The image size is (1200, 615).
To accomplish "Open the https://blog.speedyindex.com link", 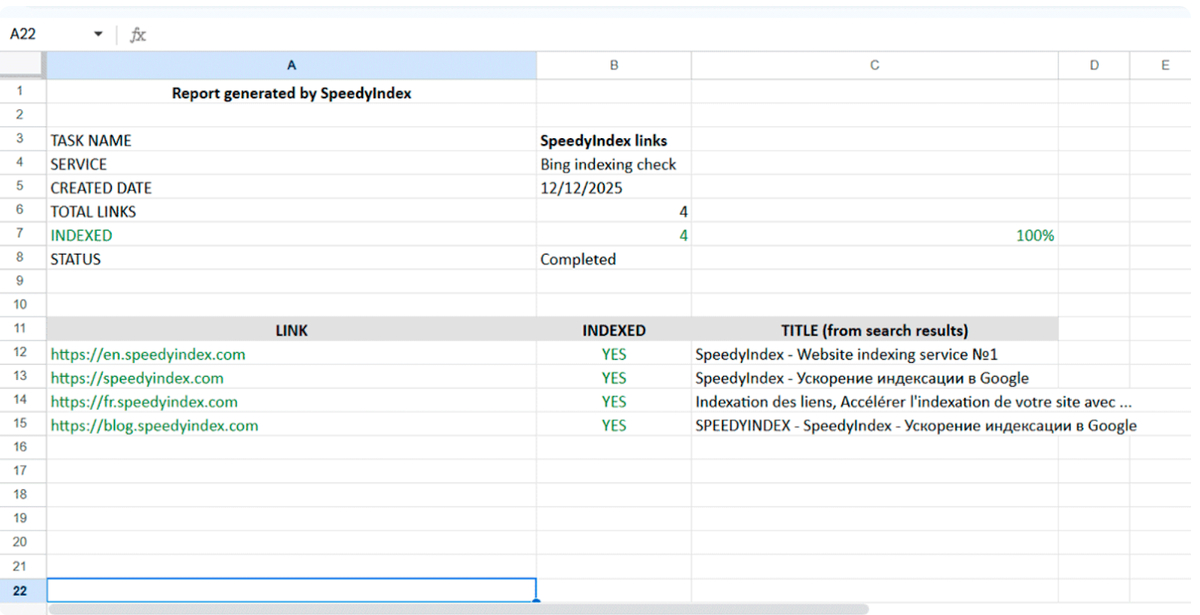I will [x=154, y=426].
